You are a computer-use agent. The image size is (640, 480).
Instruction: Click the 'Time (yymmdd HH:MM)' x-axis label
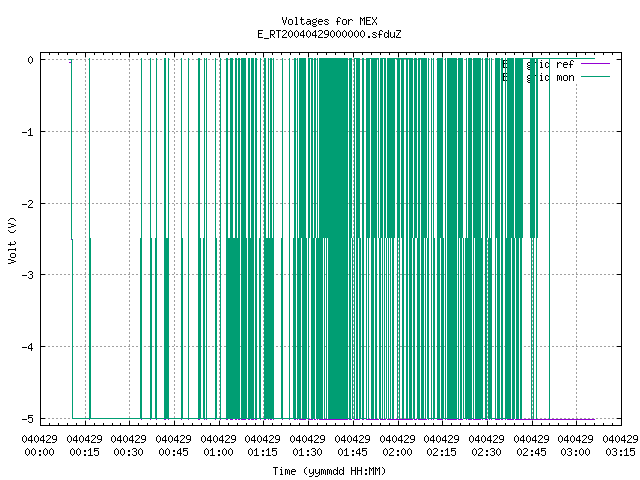tap(329, 471)
